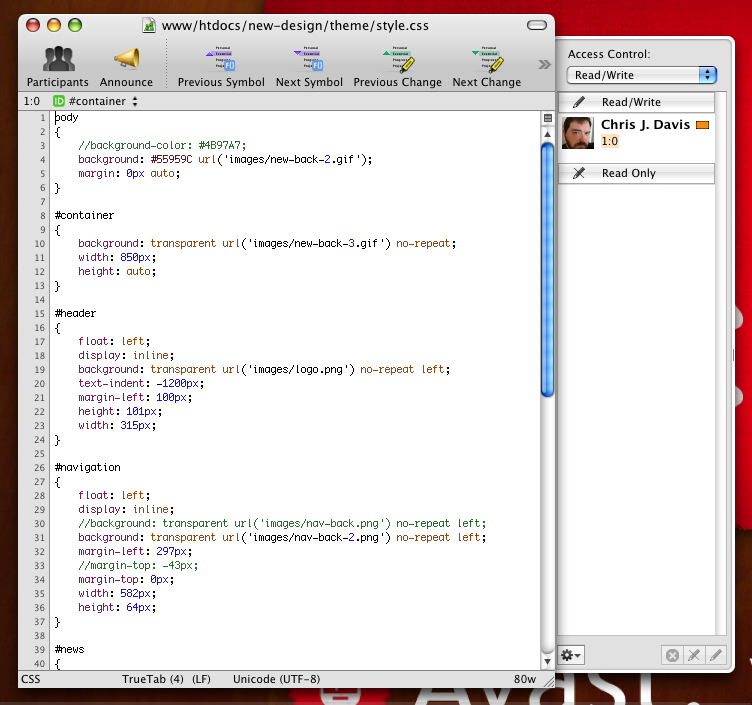Click the green zoom window button
The width and height of the screenshot is (752, 705).
pyautogui.click(x=75, y=25)
